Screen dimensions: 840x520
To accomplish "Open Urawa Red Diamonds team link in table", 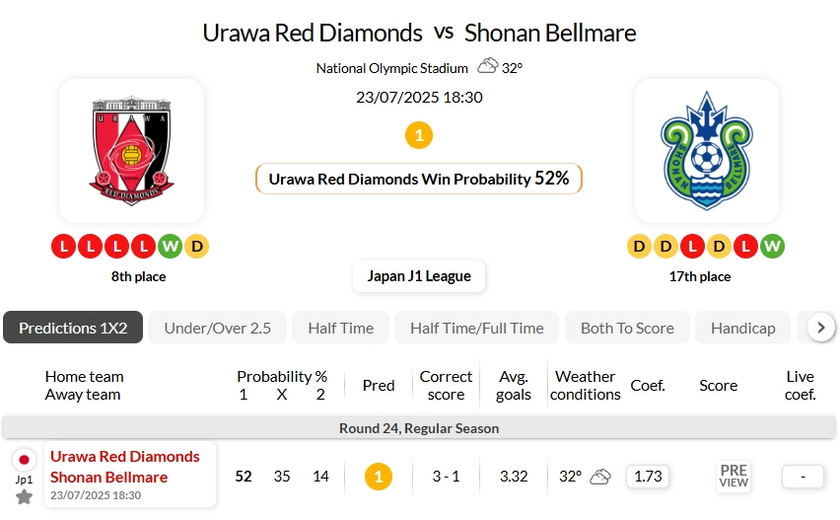I will click(125, 456).
